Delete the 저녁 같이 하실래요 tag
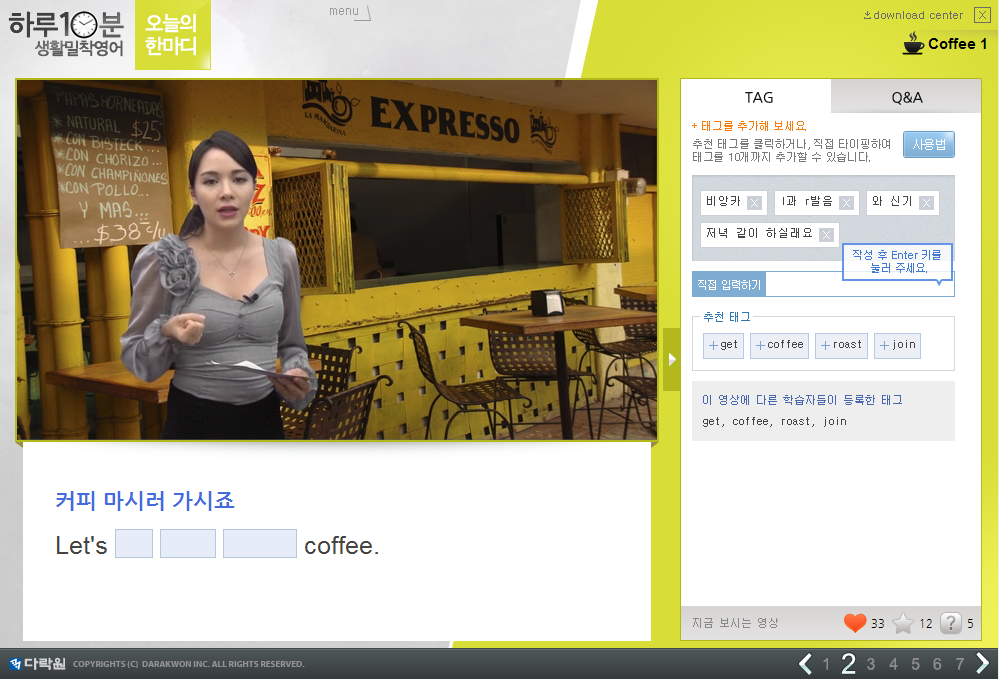This screenshot has width=999, height=679. click(x=826, y=235)
